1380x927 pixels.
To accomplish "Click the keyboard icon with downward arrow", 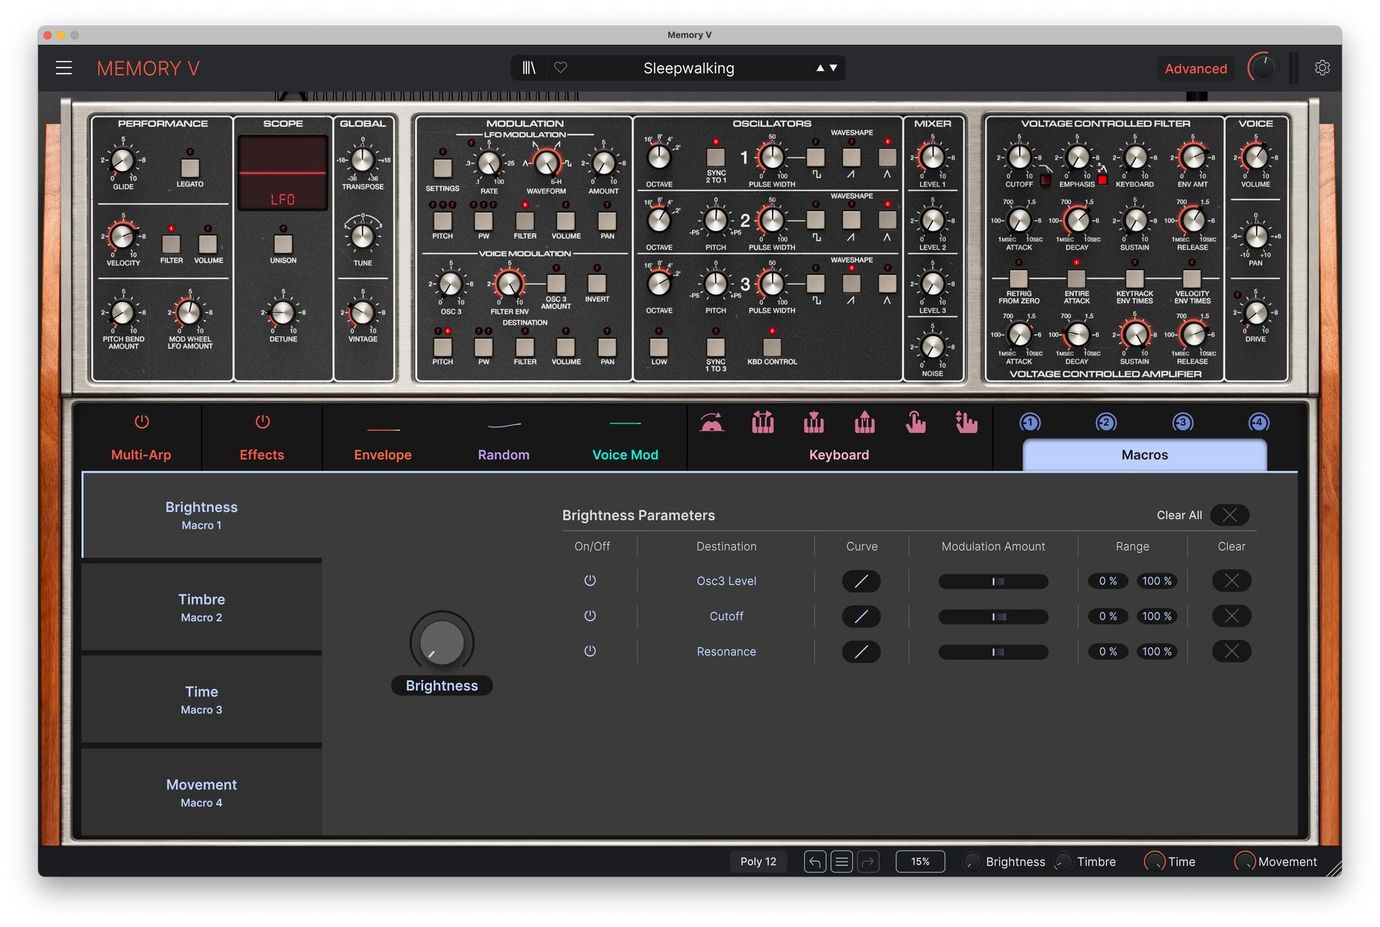I will click(x=814, y=423).
